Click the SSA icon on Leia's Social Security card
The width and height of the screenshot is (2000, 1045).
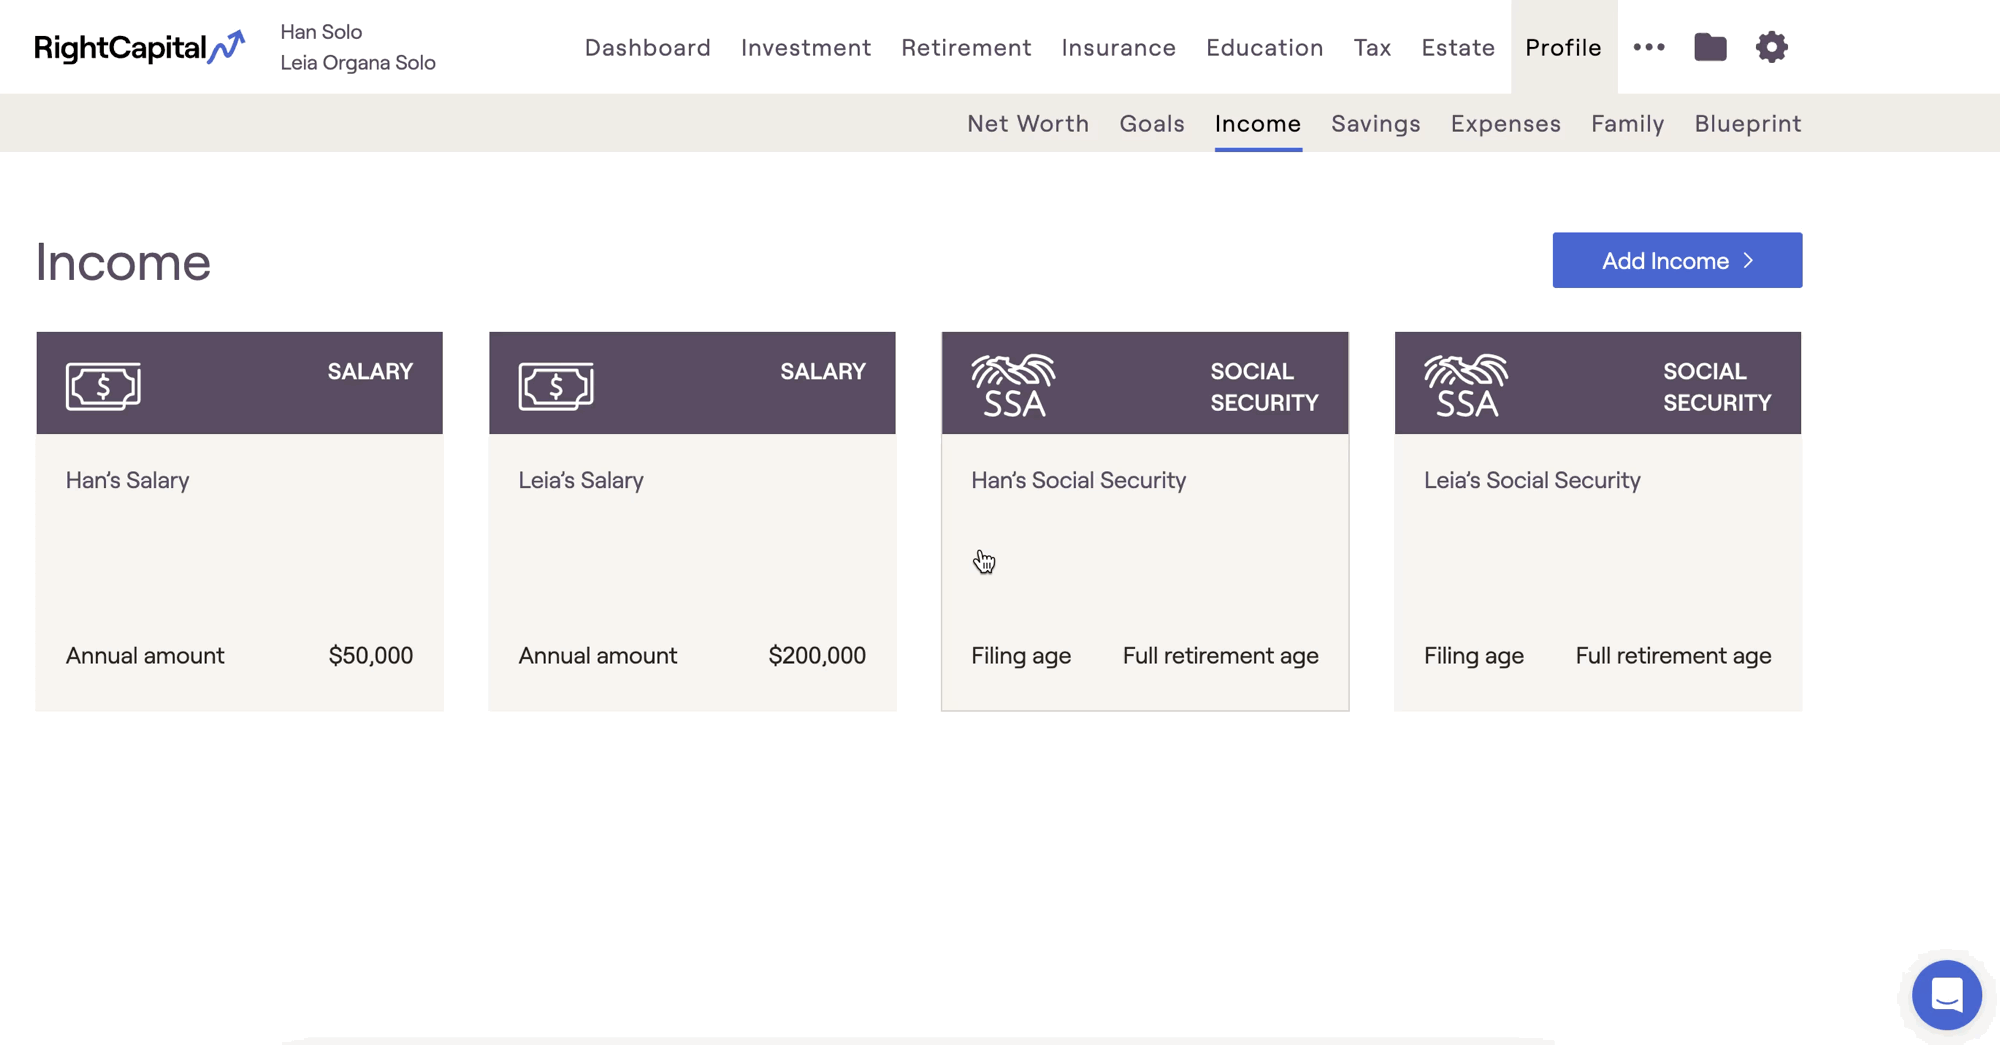click(1466, 386)
